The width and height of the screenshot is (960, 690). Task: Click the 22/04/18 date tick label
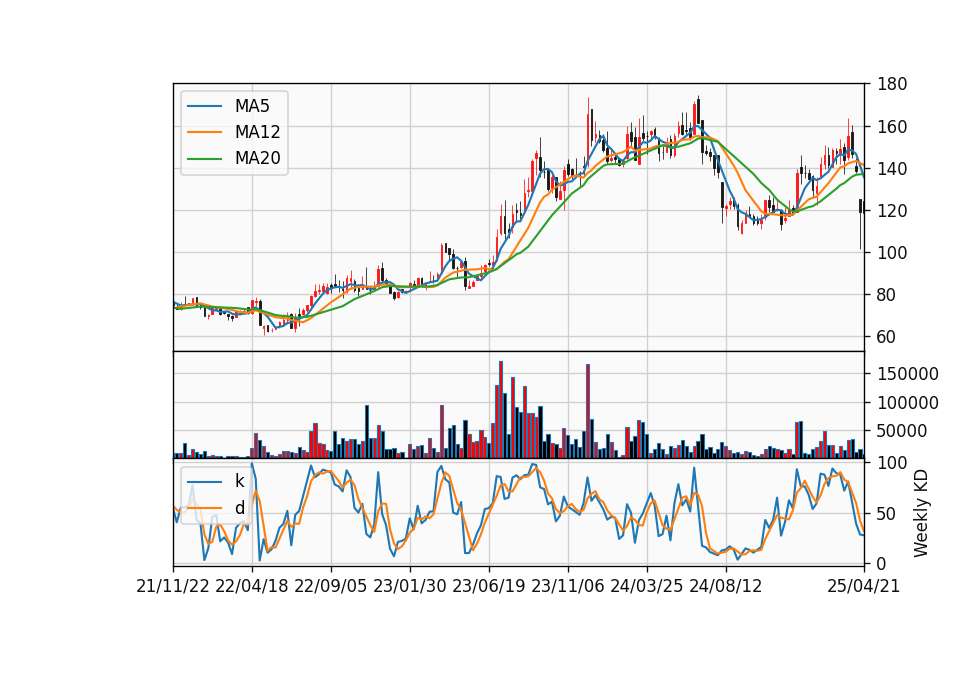point(252,587)
